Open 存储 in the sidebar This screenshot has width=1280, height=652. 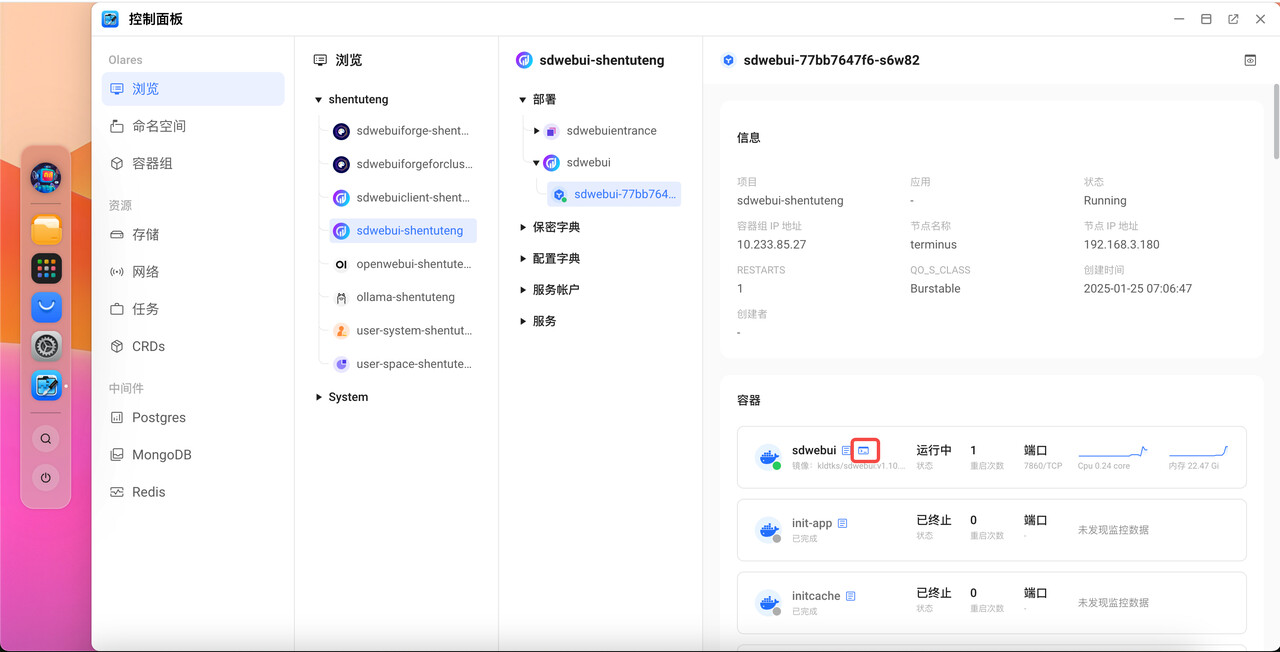tap(193, 234)
